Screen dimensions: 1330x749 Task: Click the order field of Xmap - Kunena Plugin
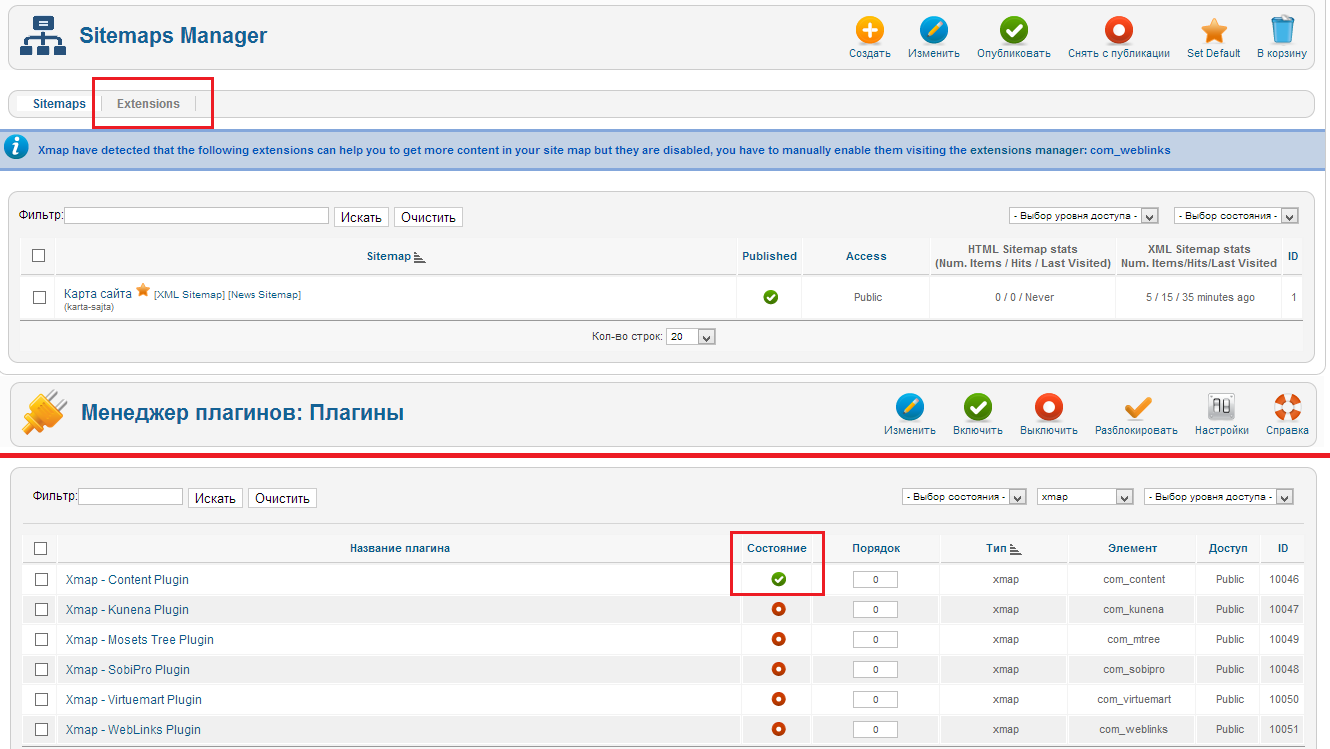click(875, 610)
